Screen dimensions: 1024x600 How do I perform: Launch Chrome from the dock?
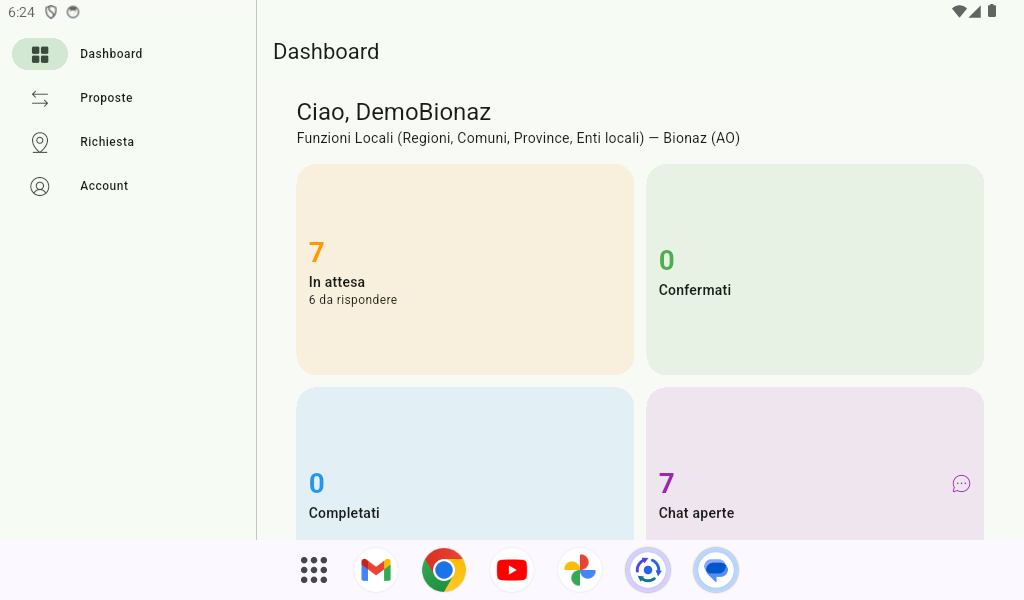pos(444,570)
